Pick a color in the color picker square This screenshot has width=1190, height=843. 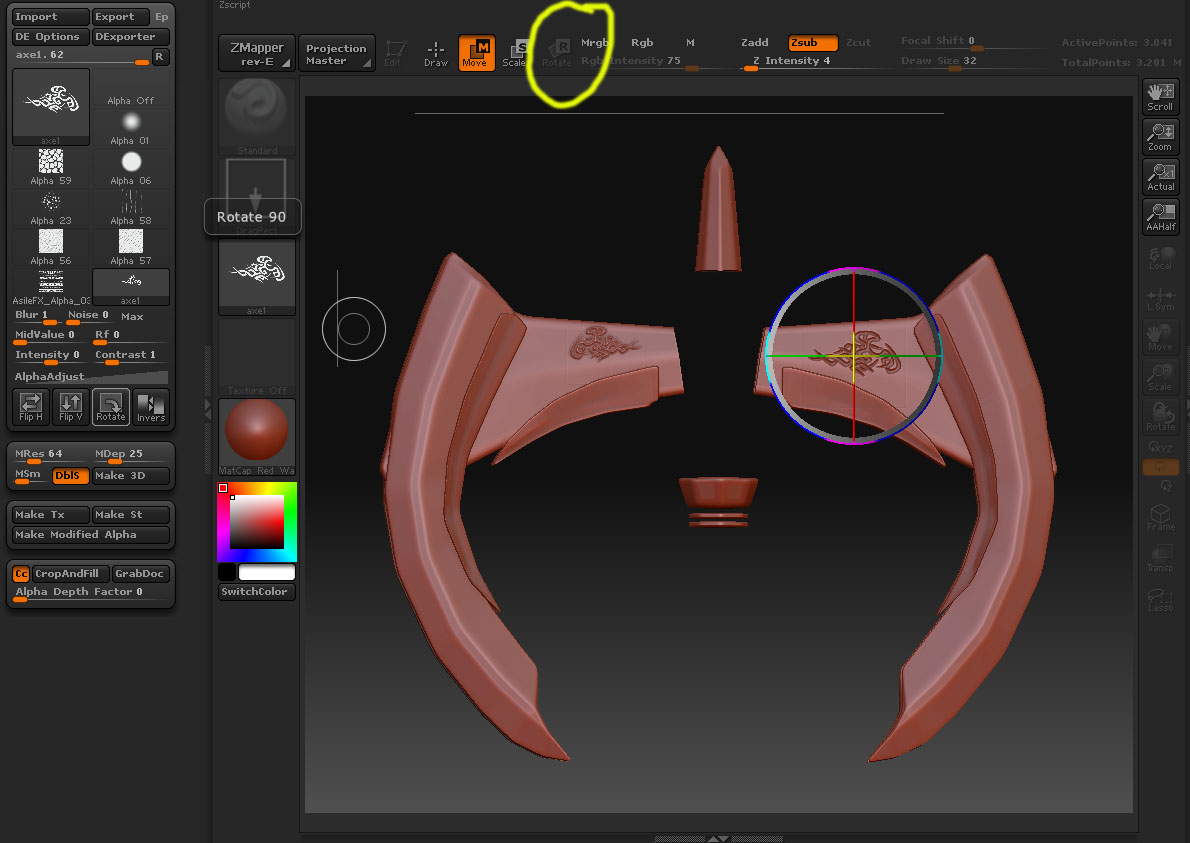click(x=257, y=522)
